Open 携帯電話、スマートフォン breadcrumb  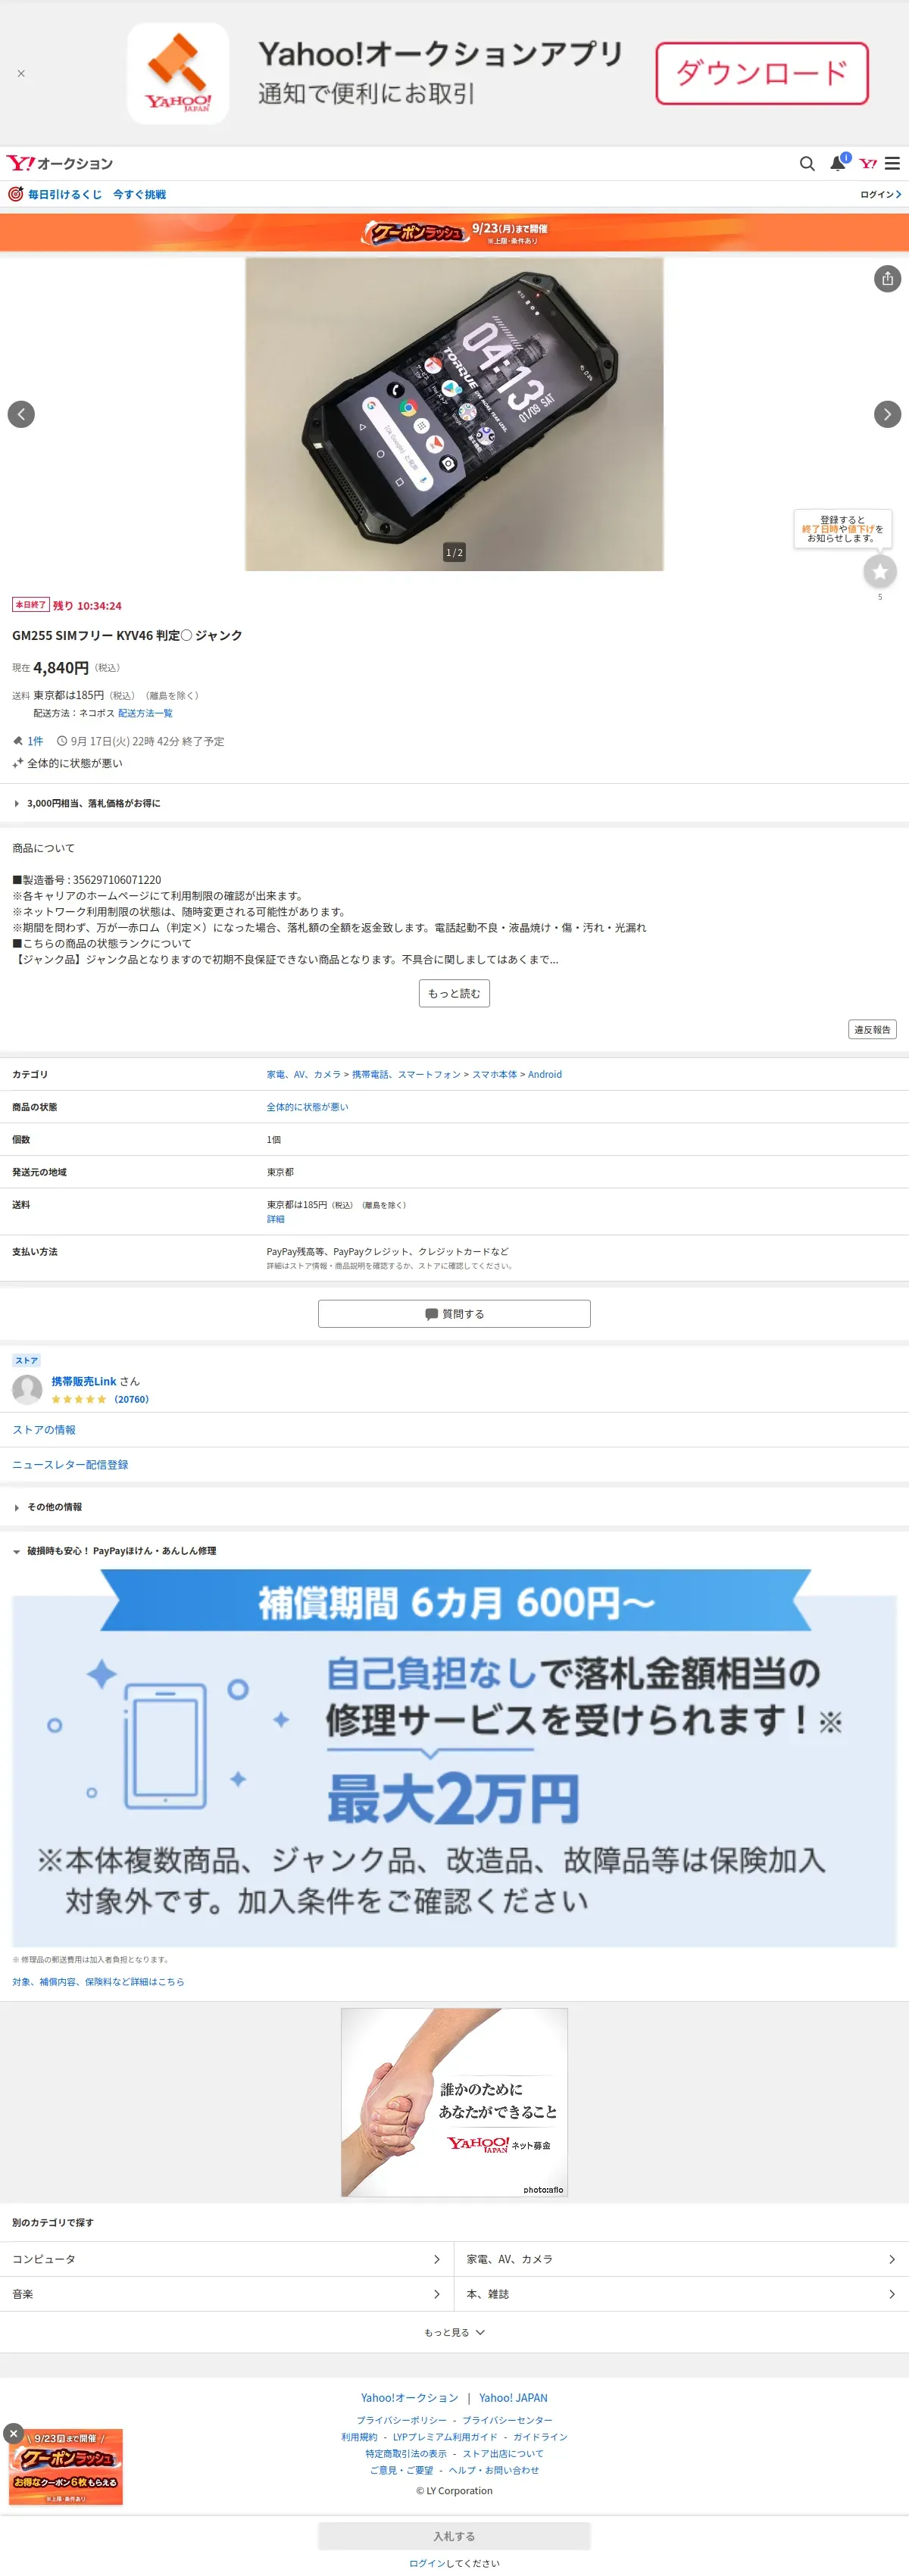click(x=406, y=1074)
